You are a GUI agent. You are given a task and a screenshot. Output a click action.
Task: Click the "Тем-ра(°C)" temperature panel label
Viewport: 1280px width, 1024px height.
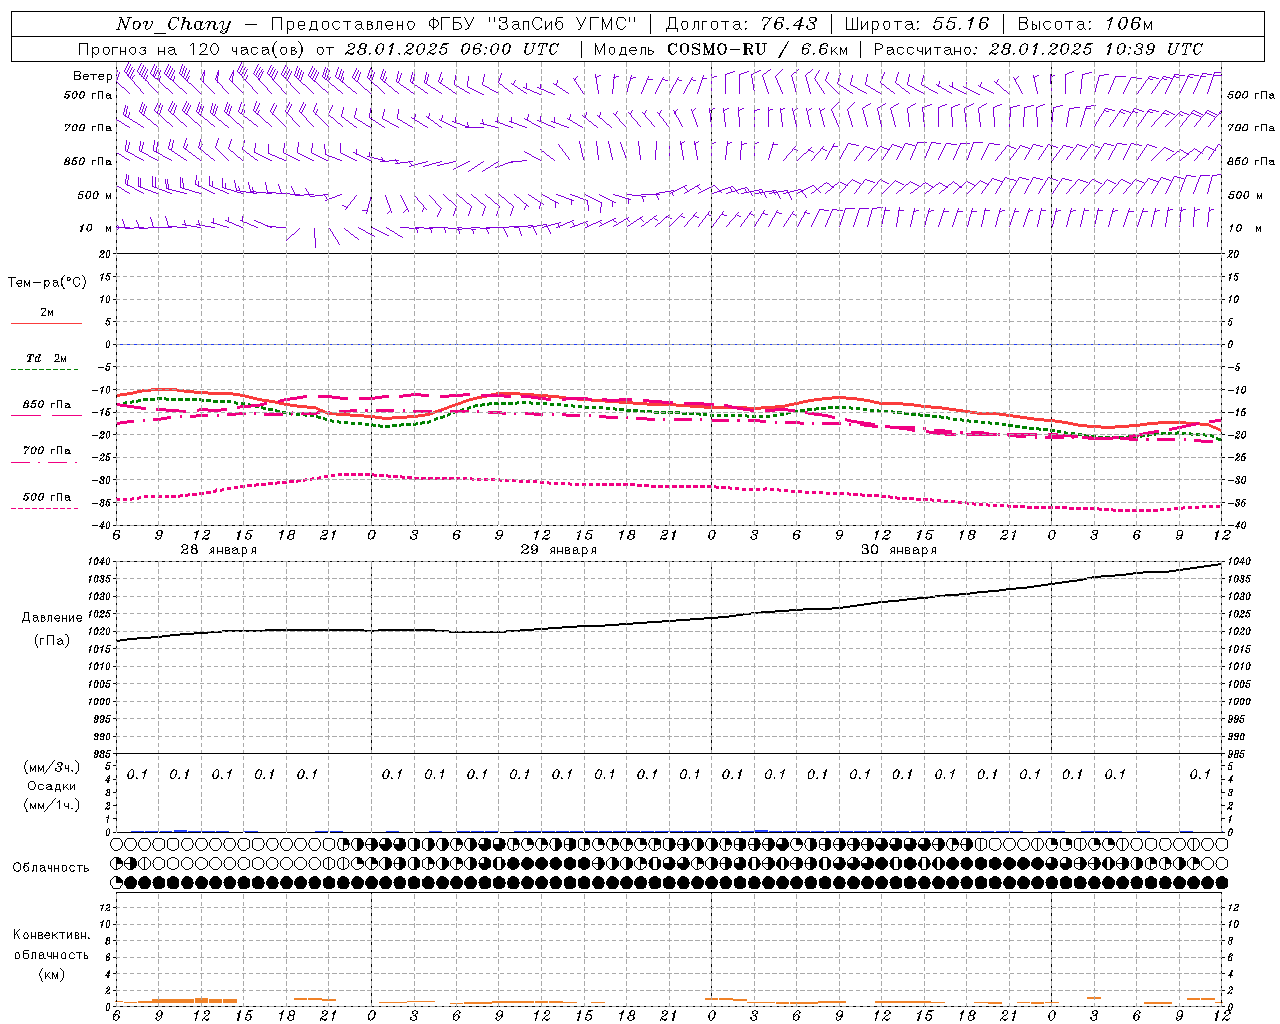tap(47, 283)
